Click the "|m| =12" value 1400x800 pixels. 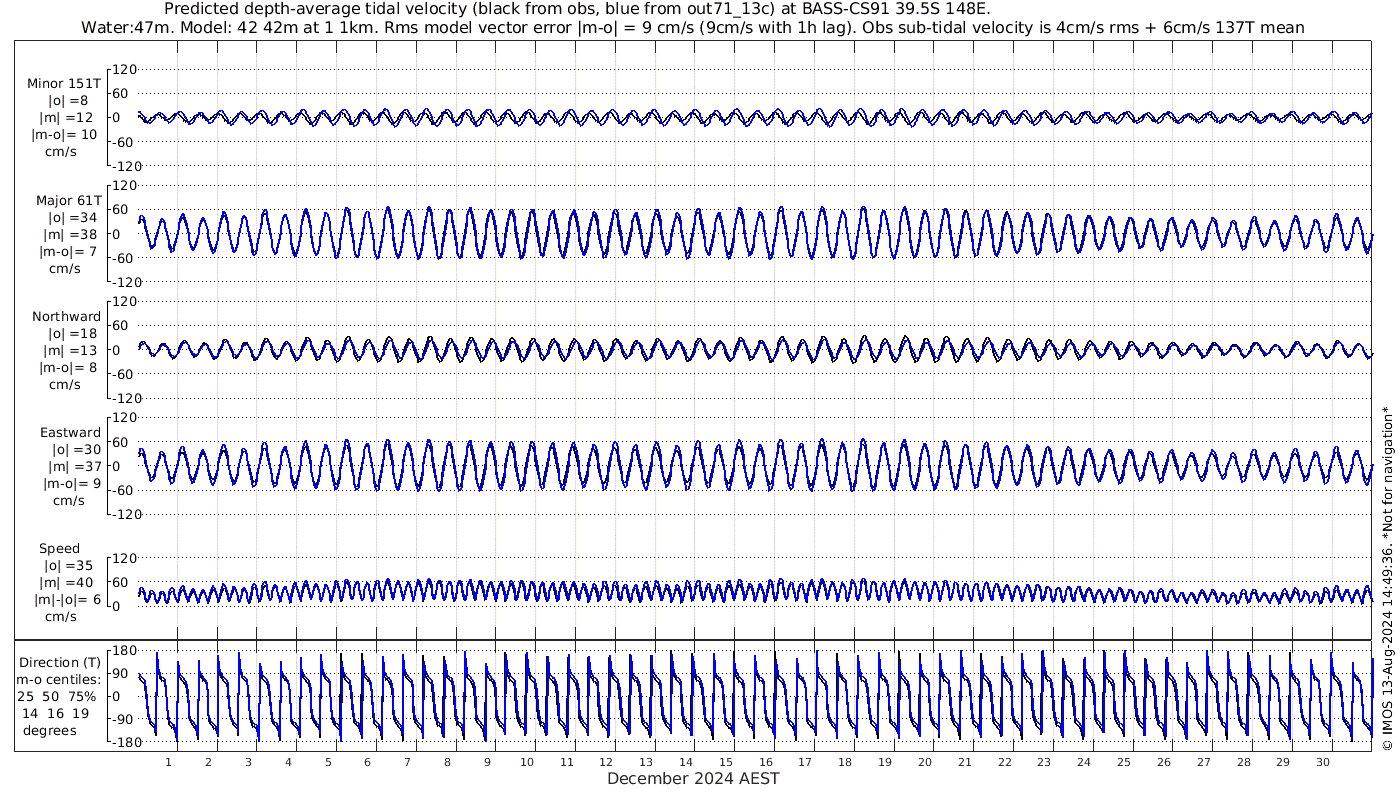click(x=67, y=118)
